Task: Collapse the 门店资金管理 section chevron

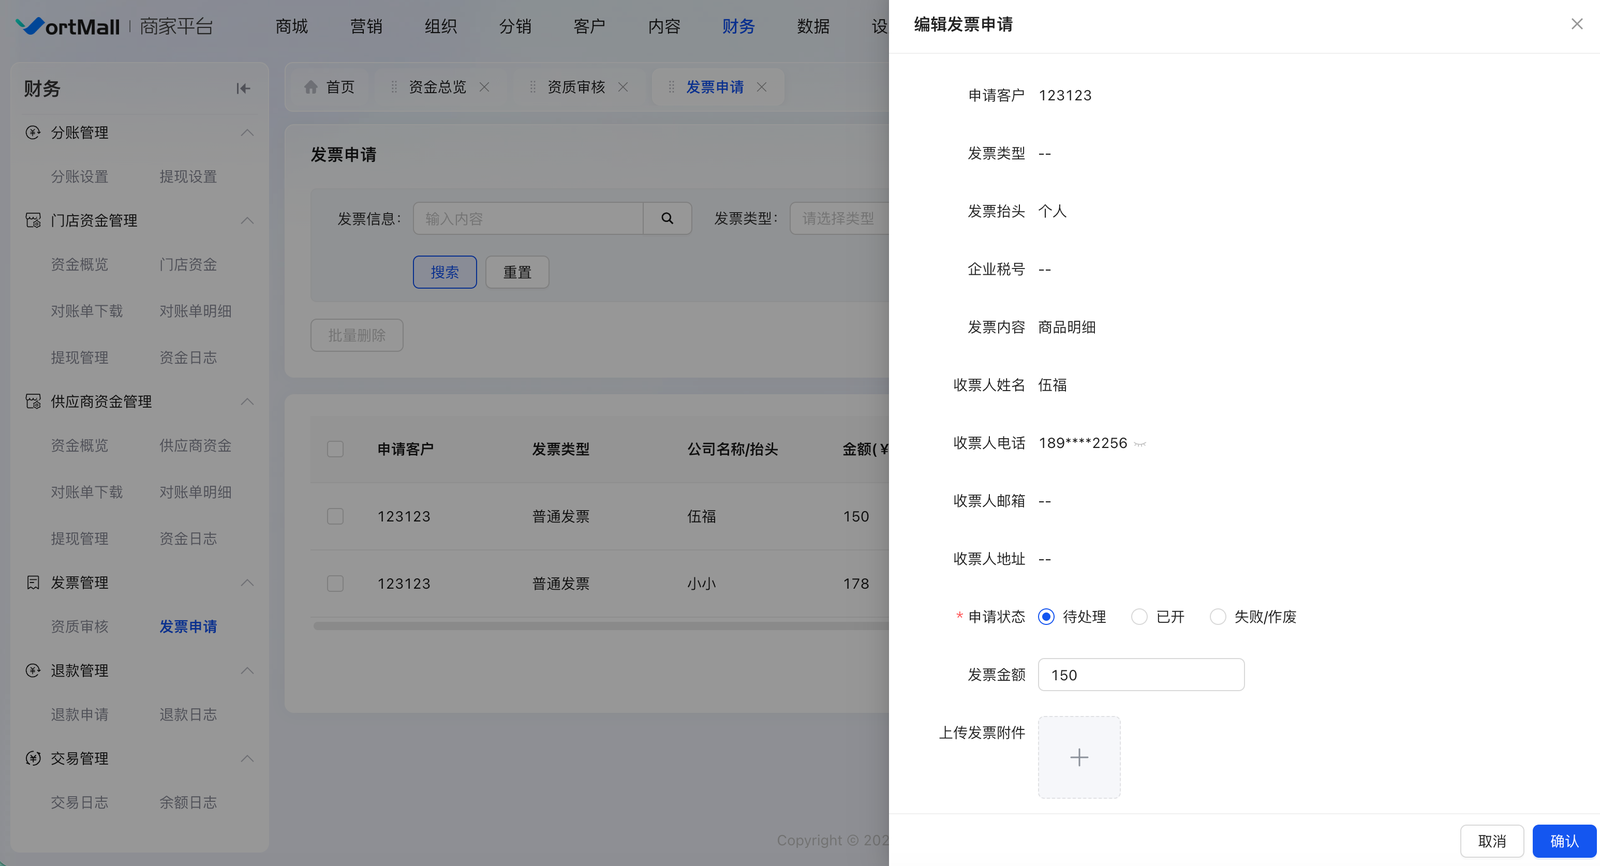Action: [247, 220]
